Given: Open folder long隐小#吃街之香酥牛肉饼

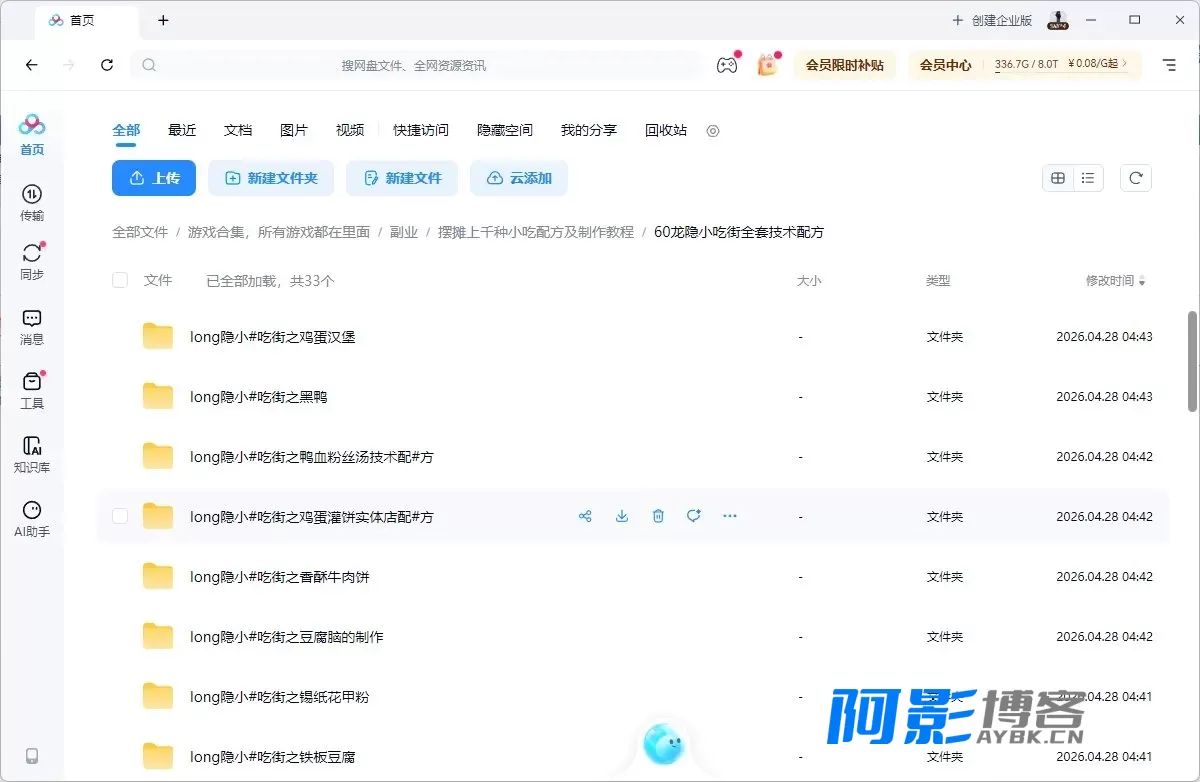Looking at the screenshot, I should (x=280, y=577).
